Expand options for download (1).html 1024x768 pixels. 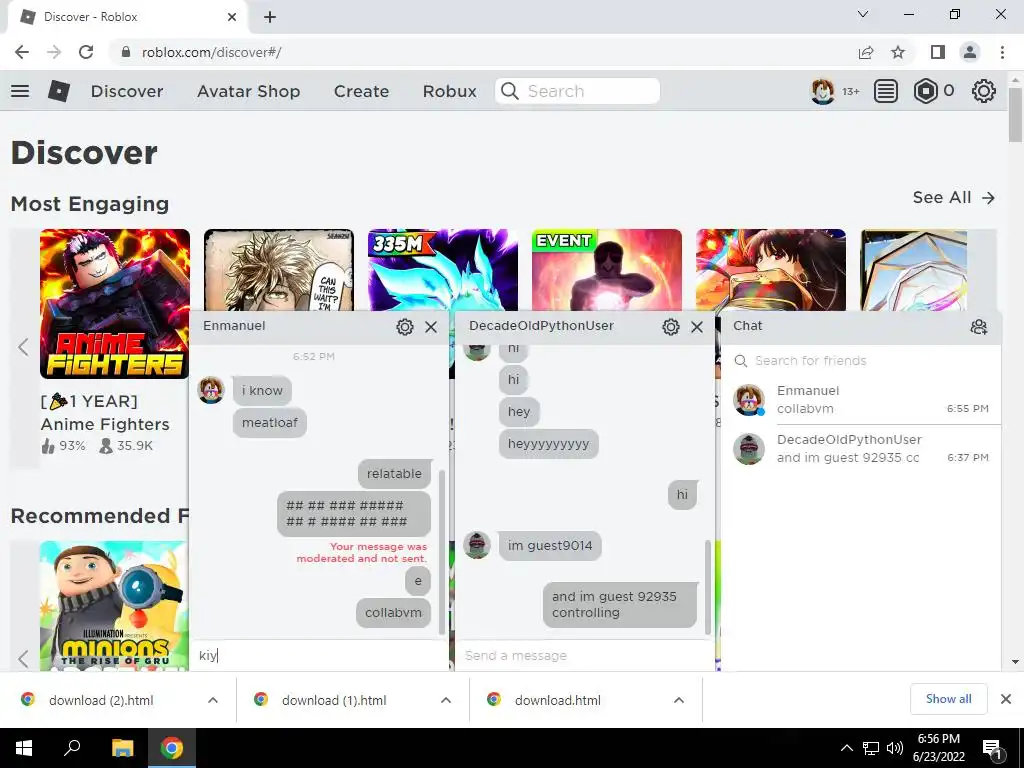coord(446,700)
